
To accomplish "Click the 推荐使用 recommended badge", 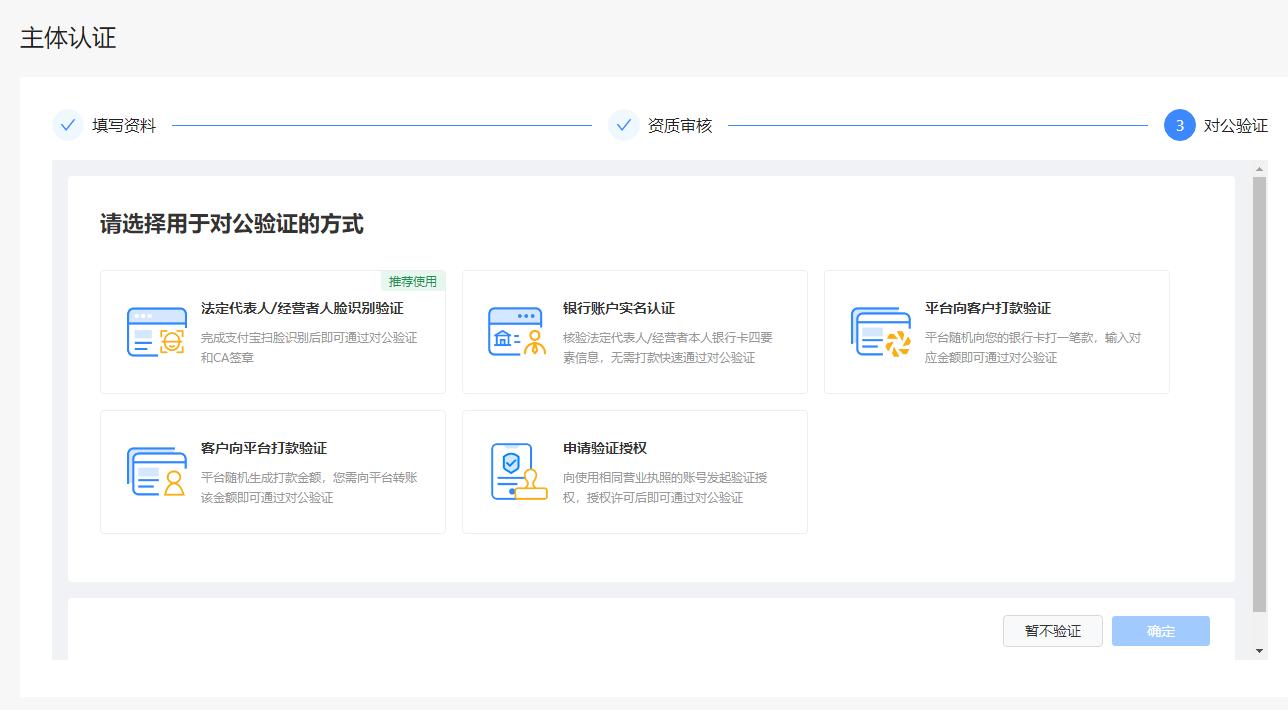I will (x=413, y=281).
